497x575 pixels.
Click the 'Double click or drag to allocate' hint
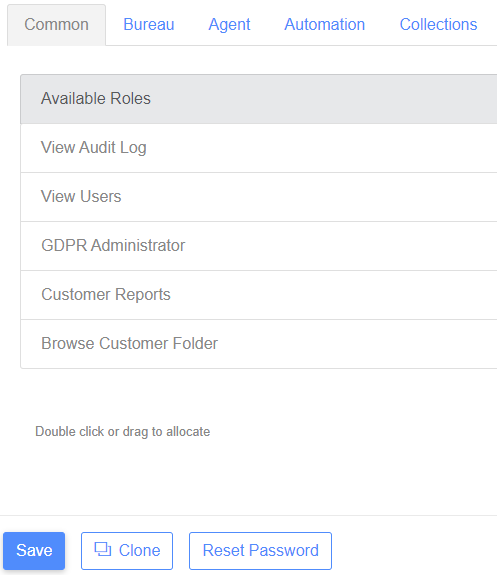123,432
